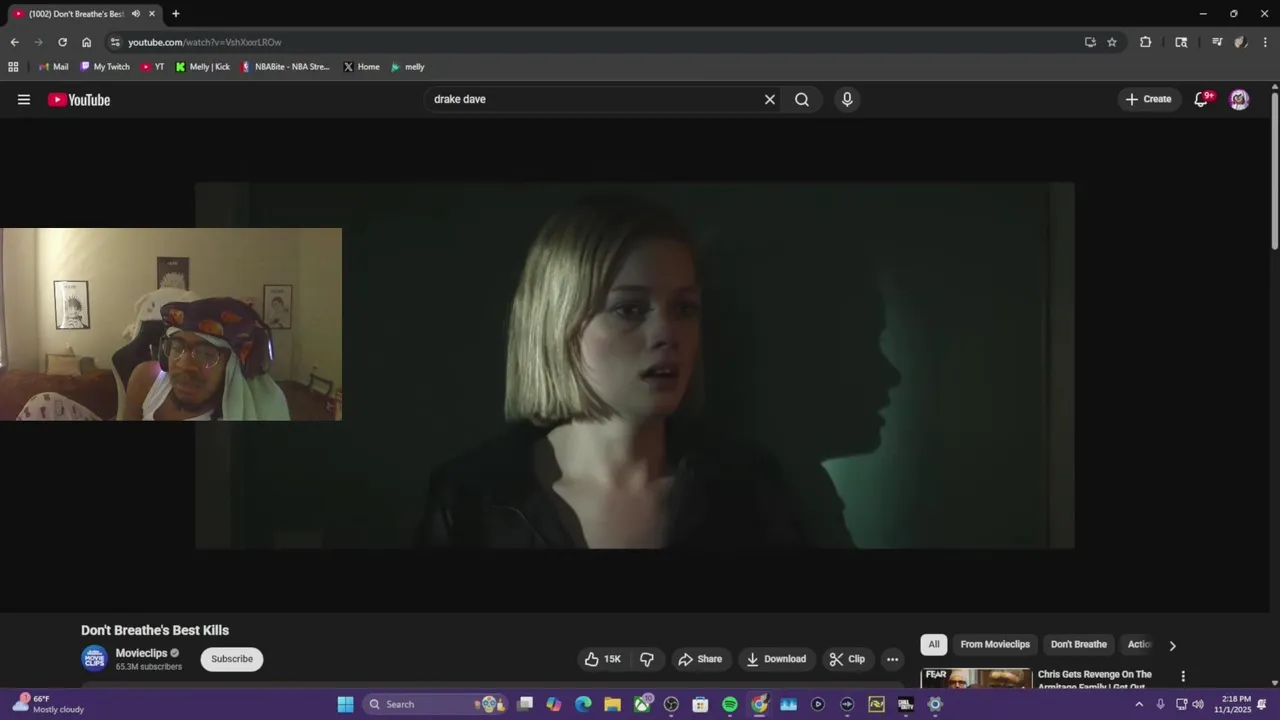Open the NBABite bookmark
The height and width of the screenshot is (720, 1280).
tap(285, 67)
